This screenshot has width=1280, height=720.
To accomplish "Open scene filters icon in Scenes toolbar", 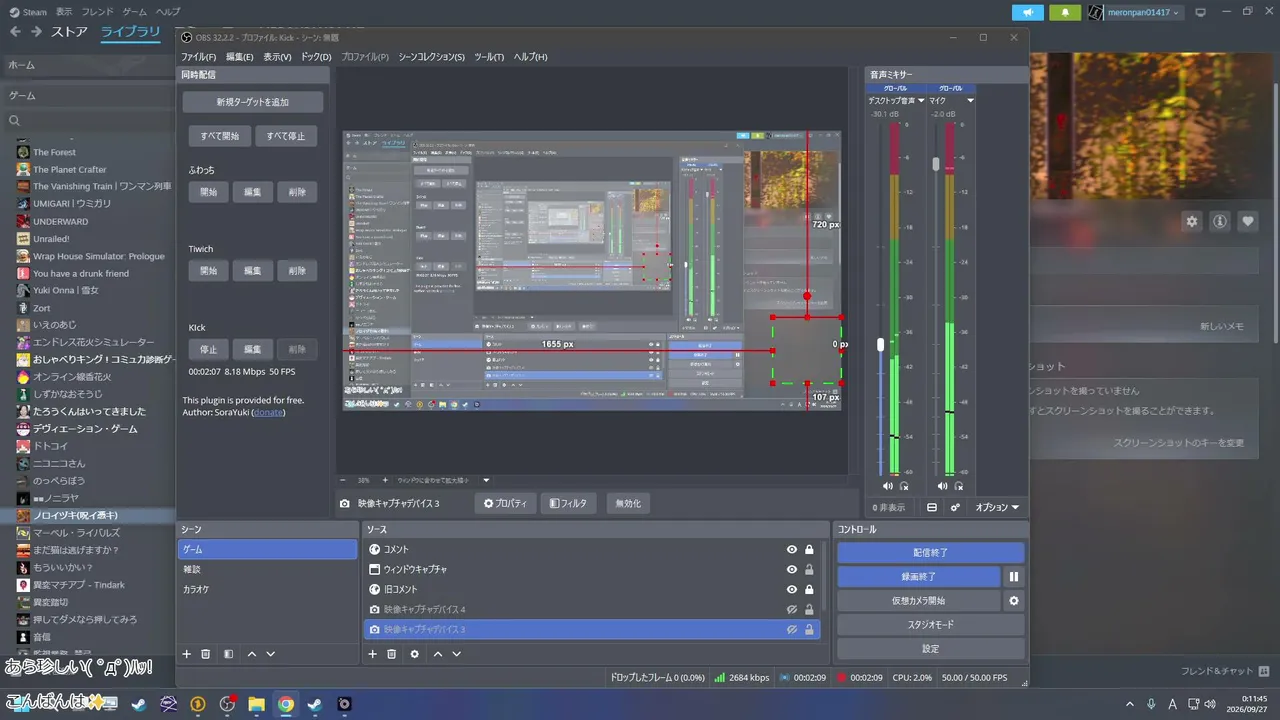I will point(228,654).
